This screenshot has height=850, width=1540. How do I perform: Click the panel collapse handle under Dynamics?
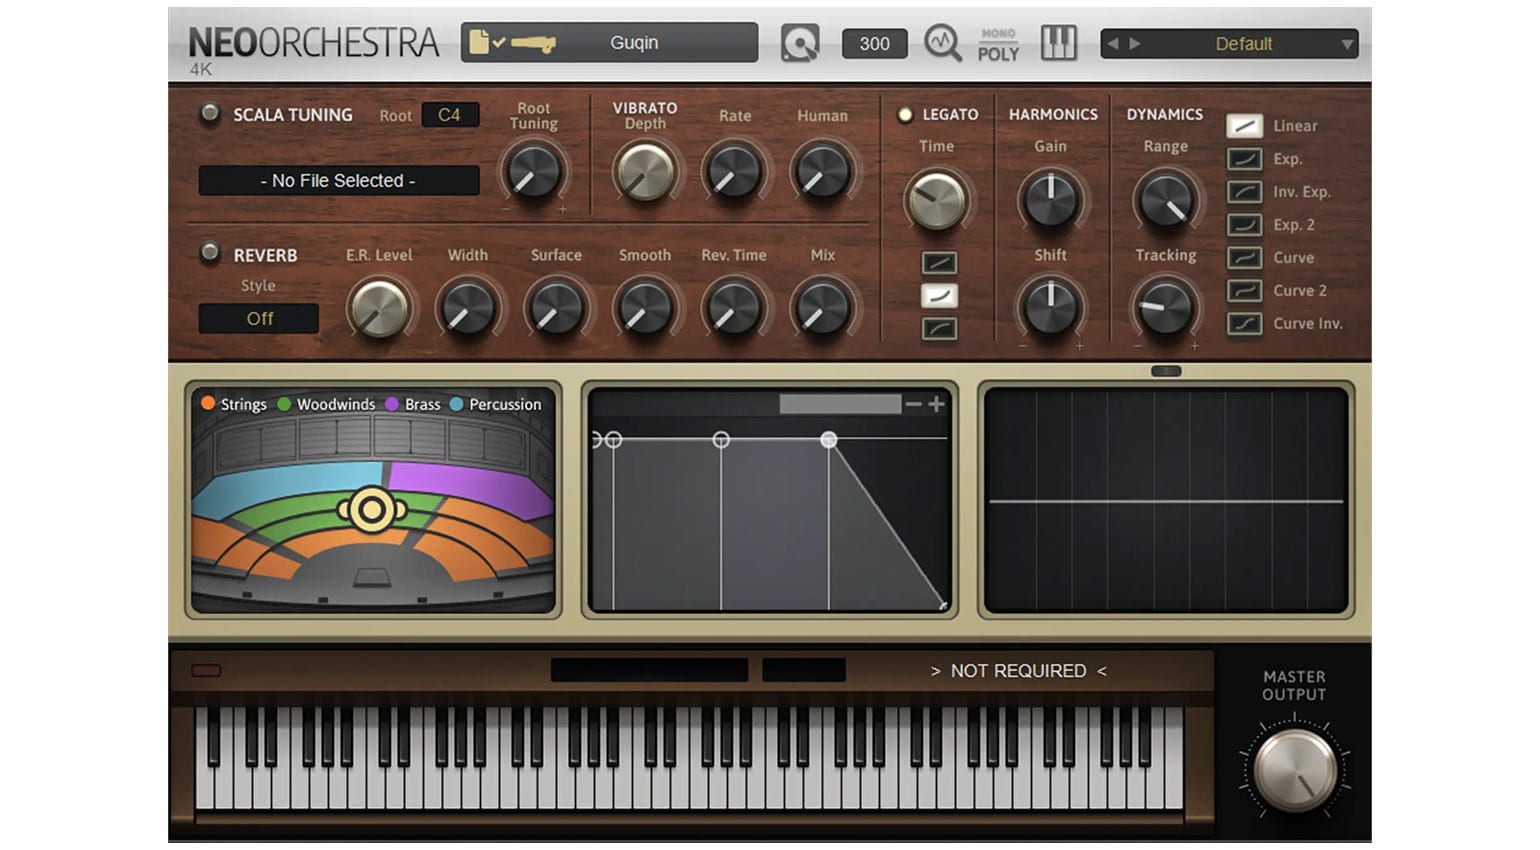[1166, 371]
